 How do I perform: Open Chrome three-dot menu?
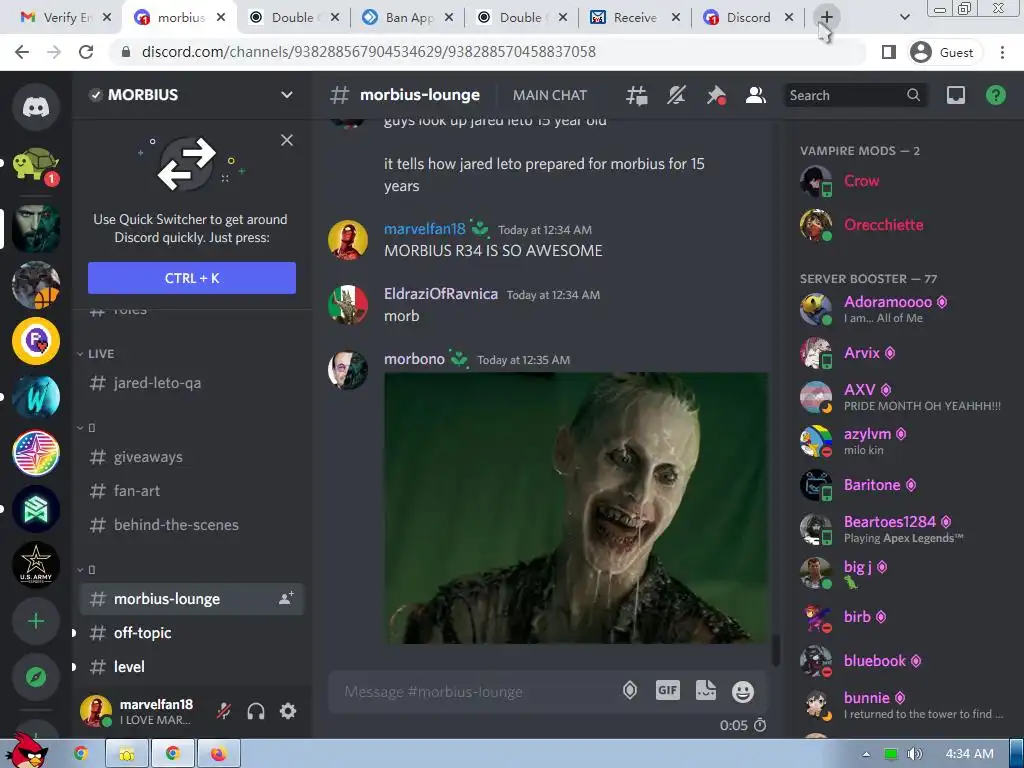[1002, 52]
